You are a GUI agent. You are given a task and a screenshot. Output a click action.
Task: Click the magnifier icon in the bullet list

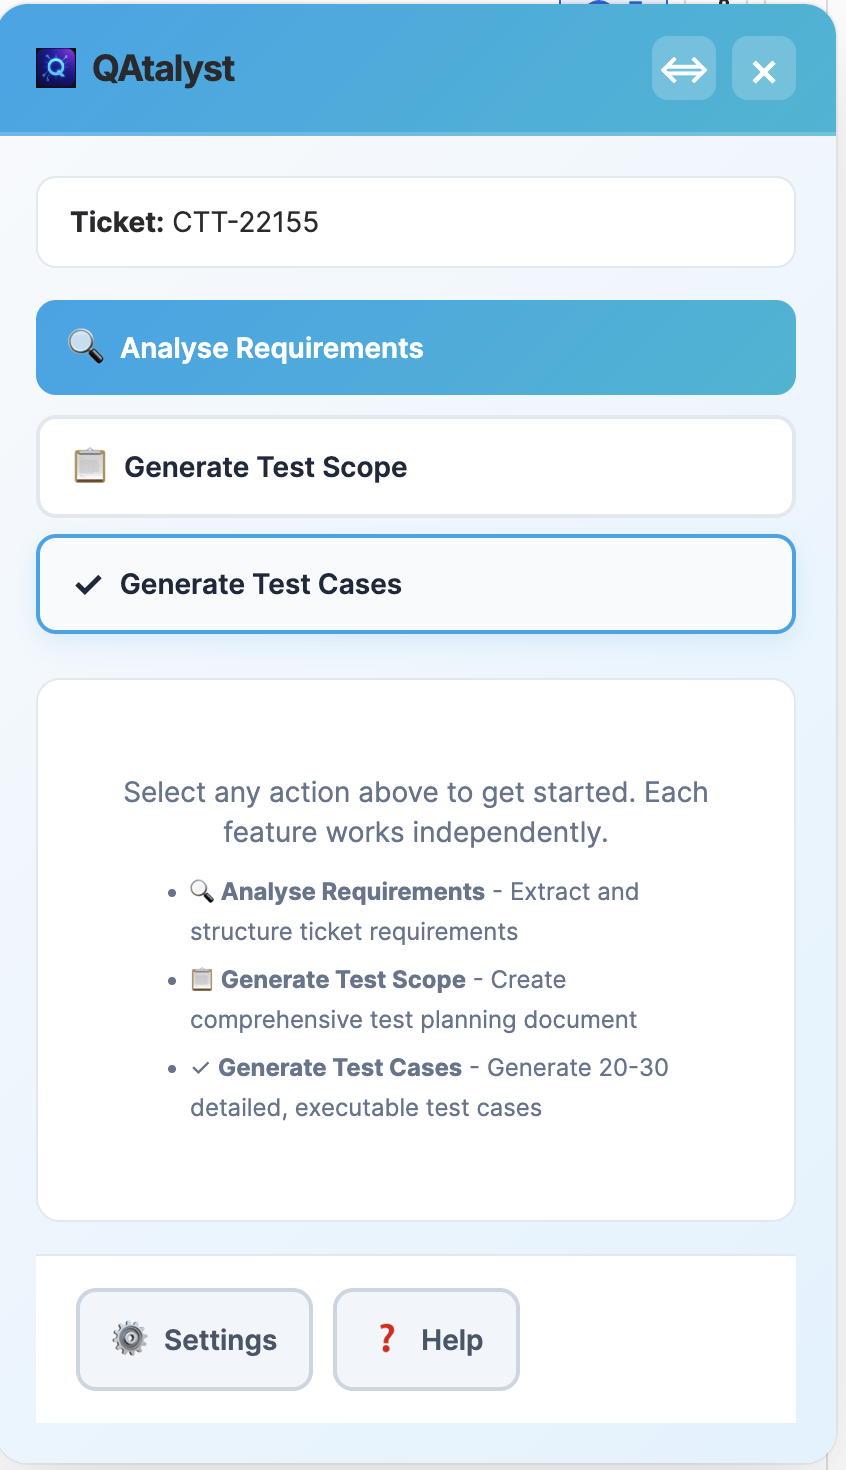pyautogui.click(x=202, y=891)
